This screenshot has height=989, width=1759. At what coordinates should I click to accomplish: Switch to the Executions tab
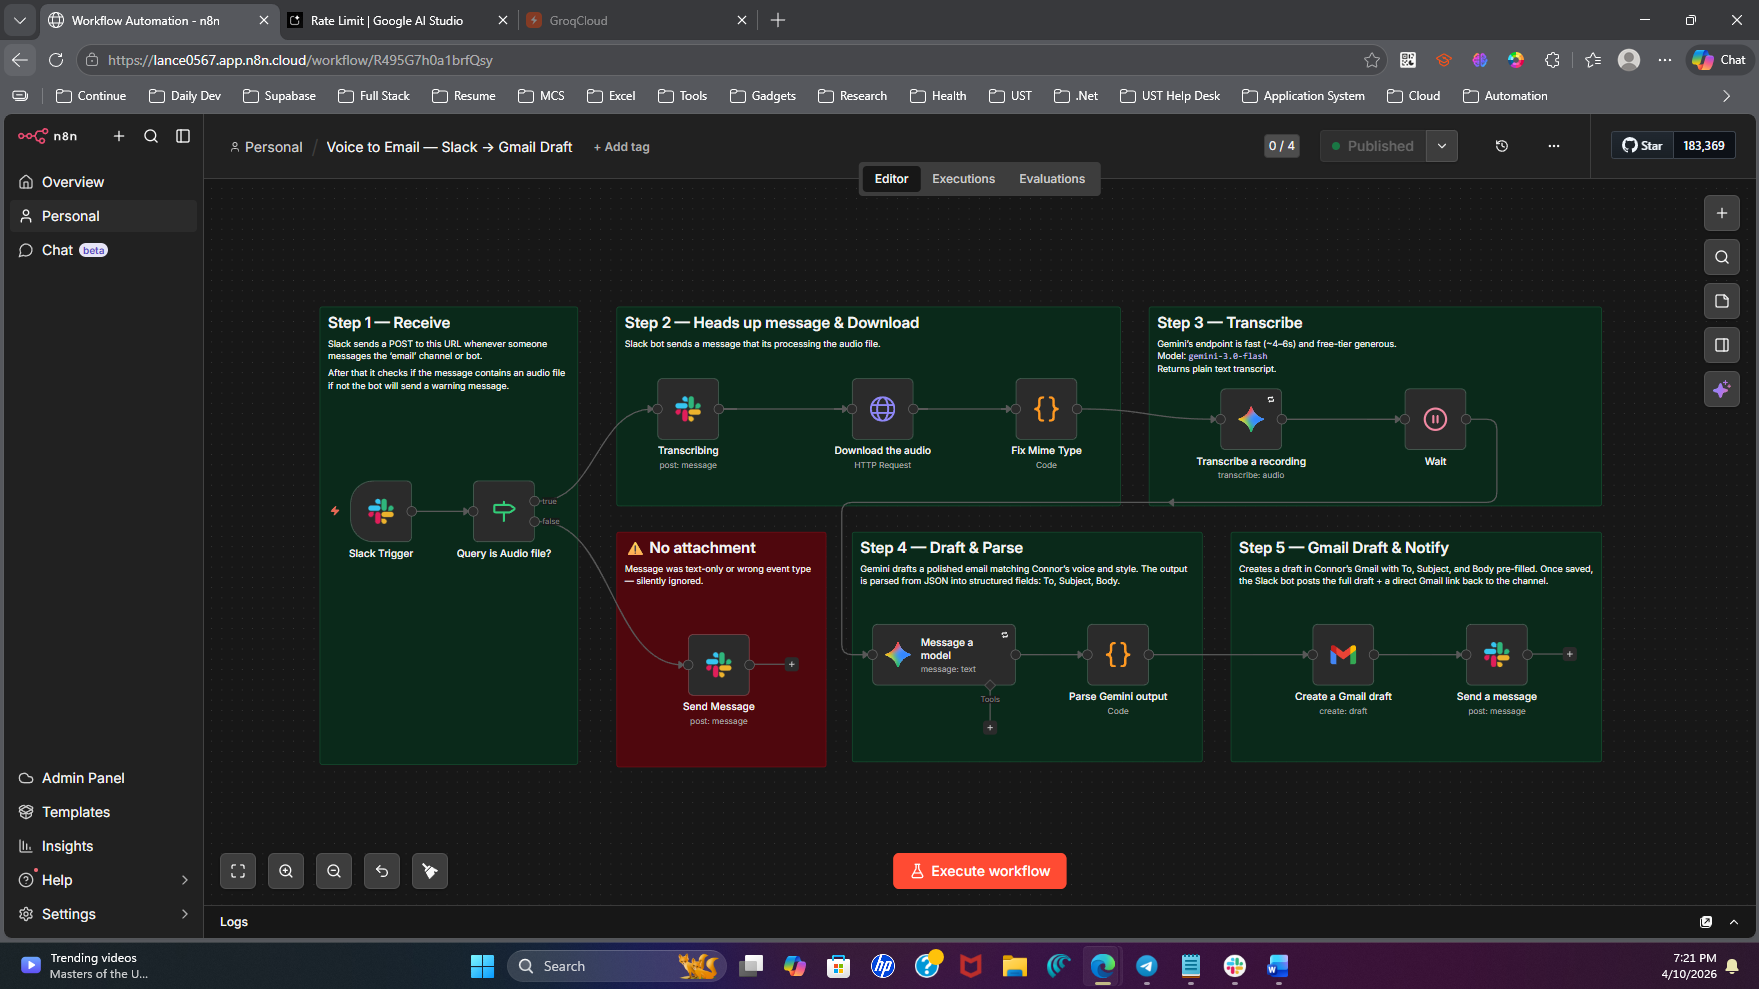point(963,179)
